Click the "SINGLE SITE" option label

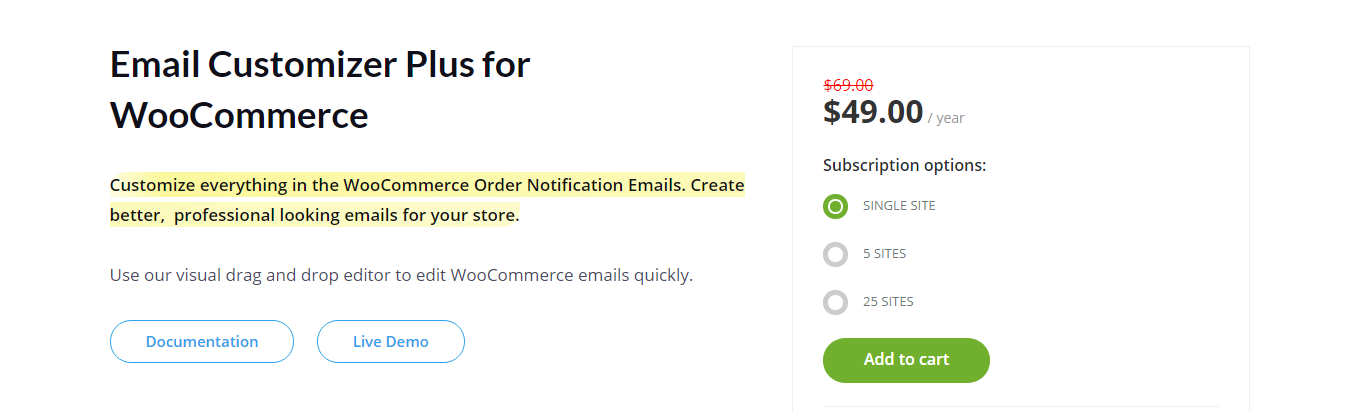coord(899,206)
